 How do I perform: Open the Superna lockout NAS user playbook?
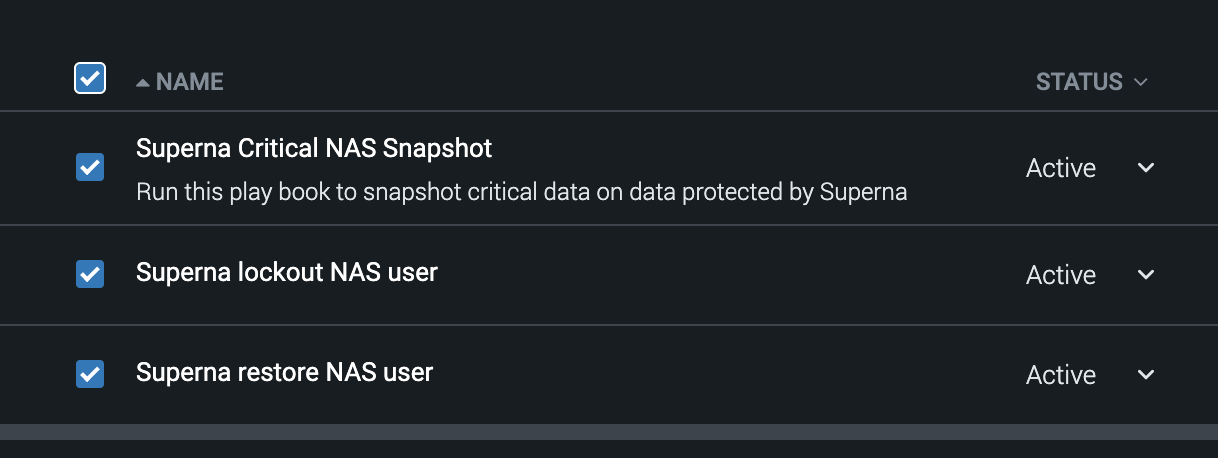click(287, 272)
